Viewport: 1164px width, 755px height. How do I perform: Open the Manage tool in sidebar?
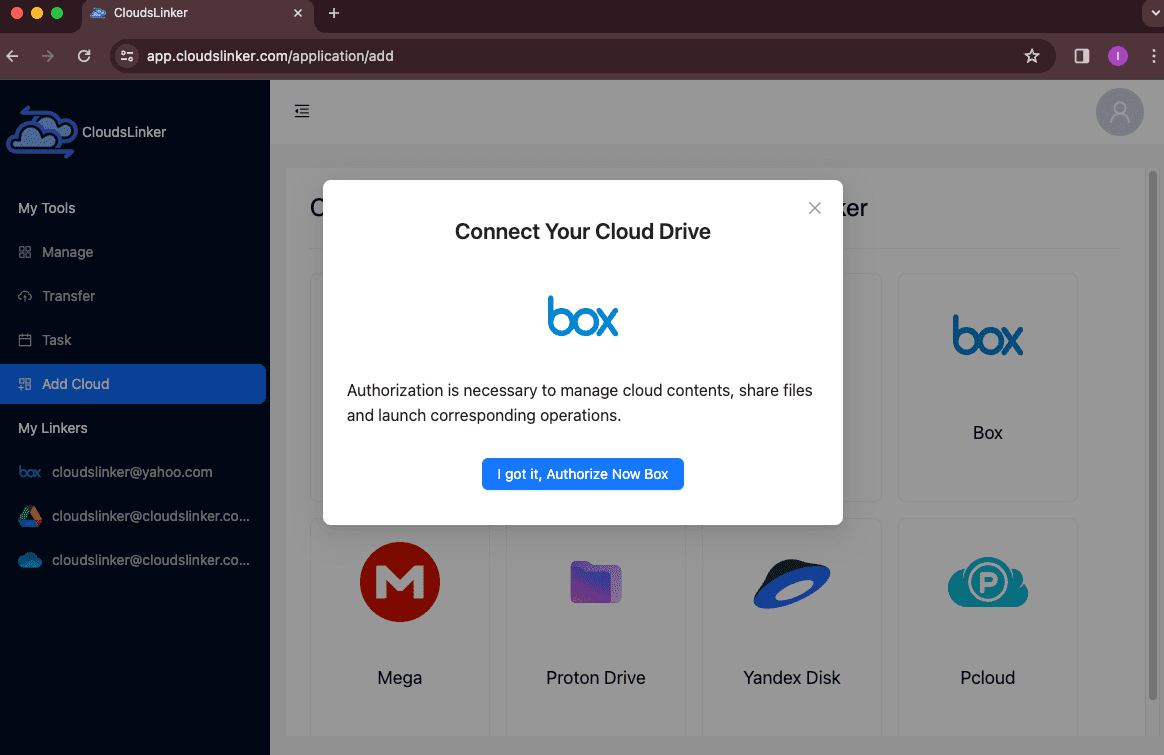click(x=133, y=252)
